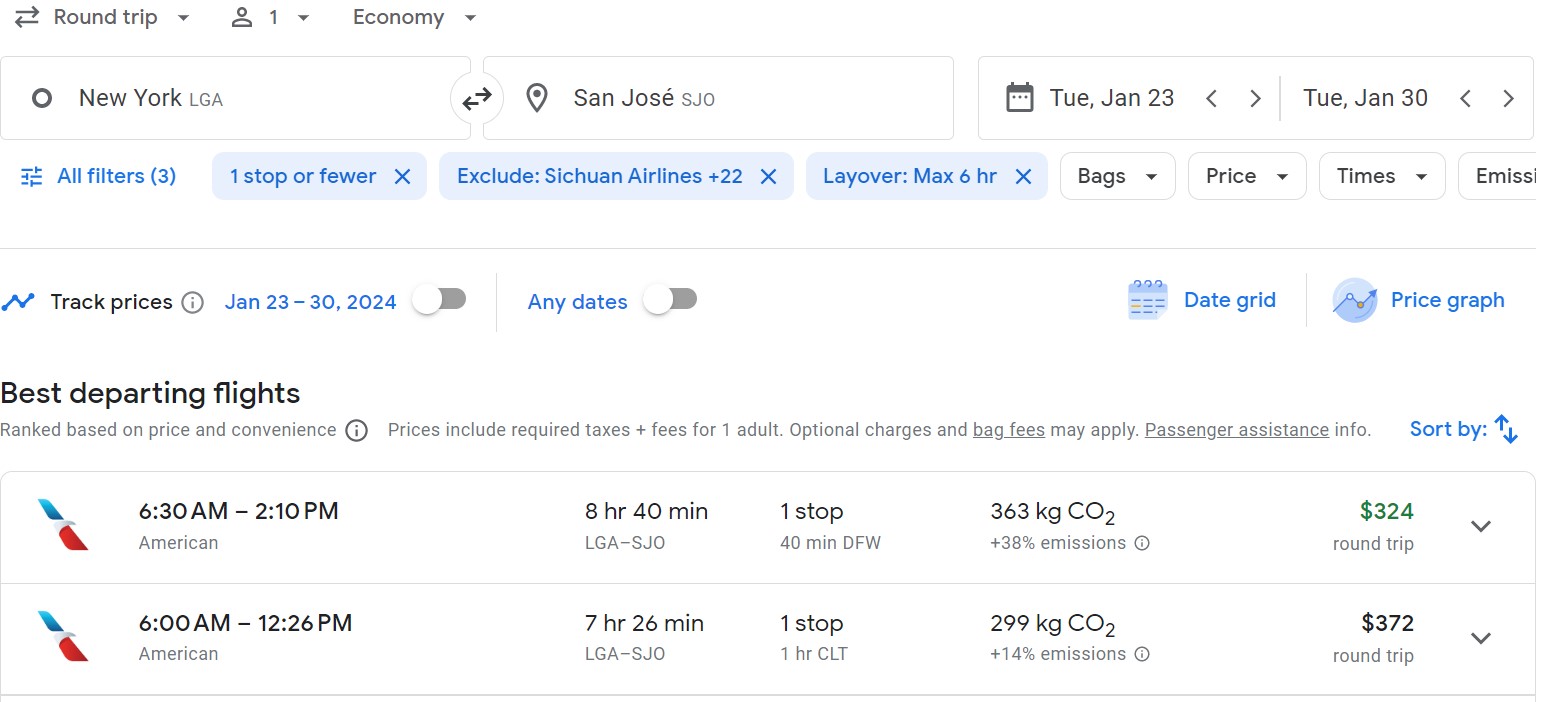Enable the Track prices toggle
This screenshot has height=702, width=1564.
coord(440,301)
